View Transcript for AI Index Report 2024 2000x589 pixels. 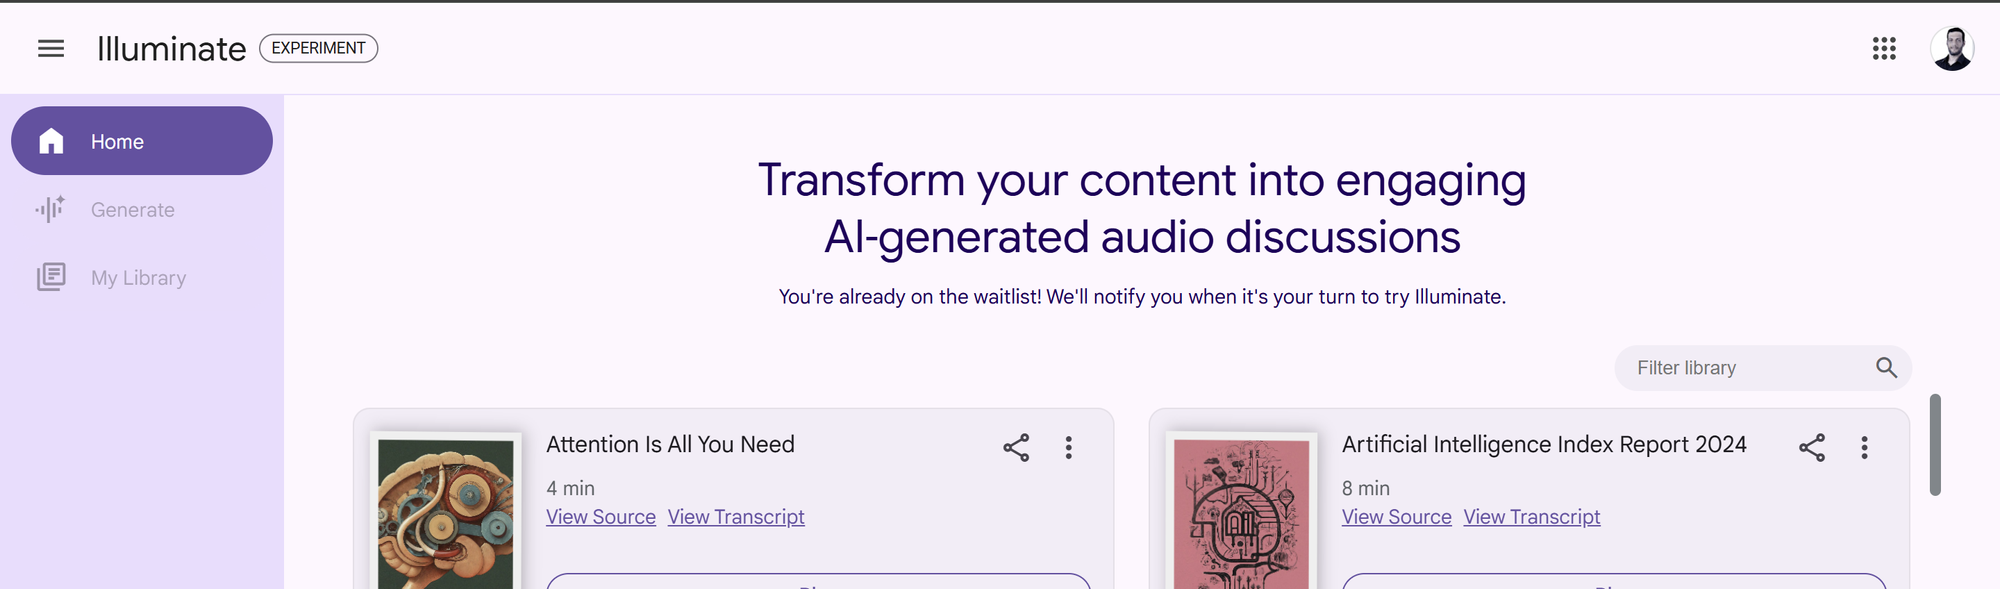tap(1532, 517)
